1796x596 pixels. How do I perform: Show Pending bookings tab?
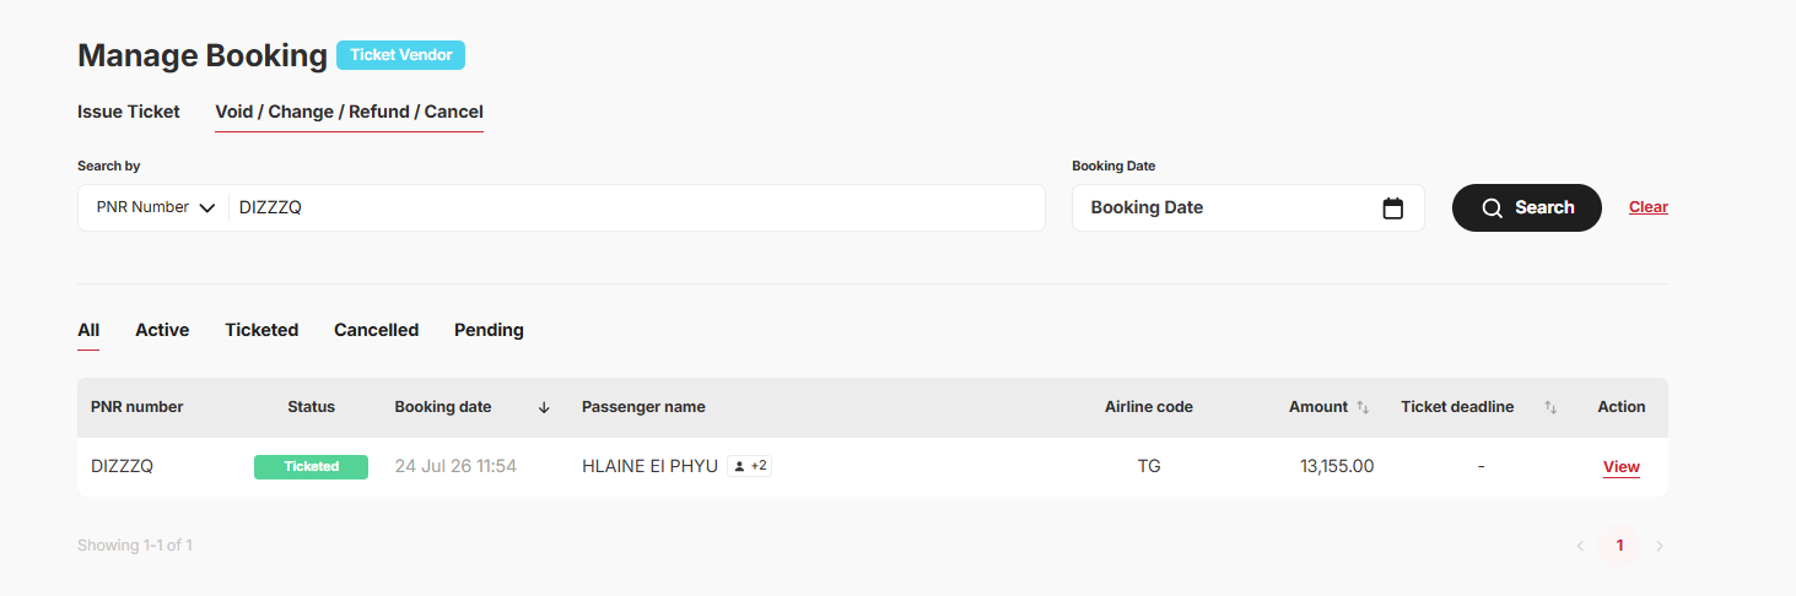point(488,330)
